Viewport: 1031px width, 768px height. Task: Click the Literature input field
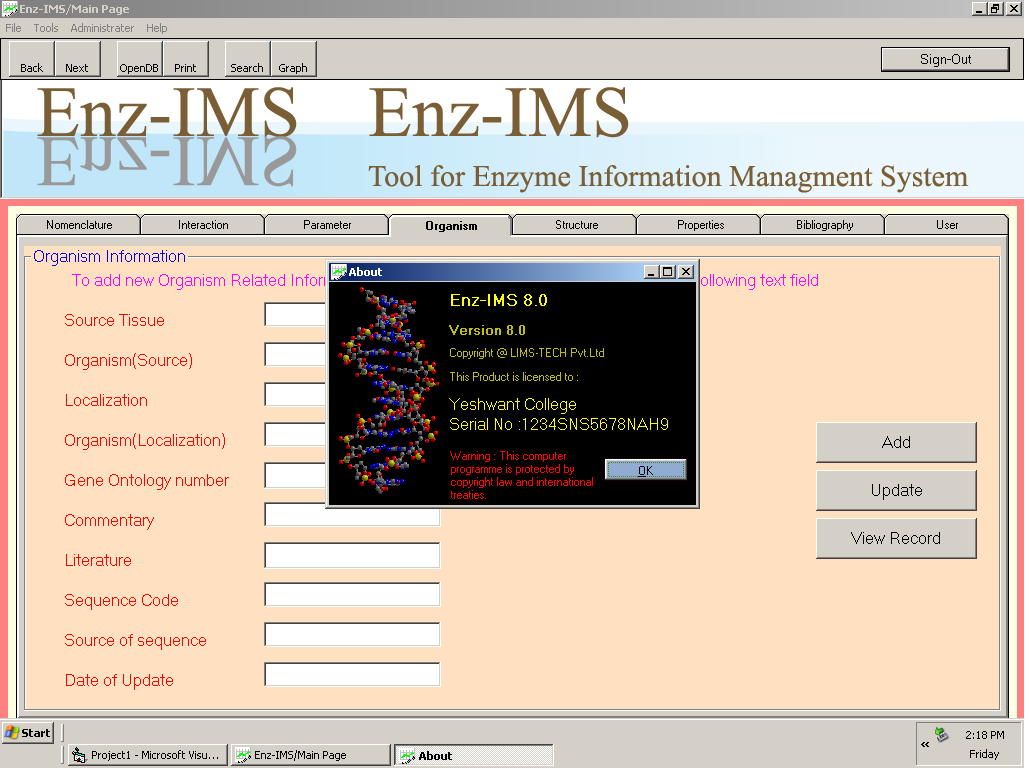[x=352, y=555]
